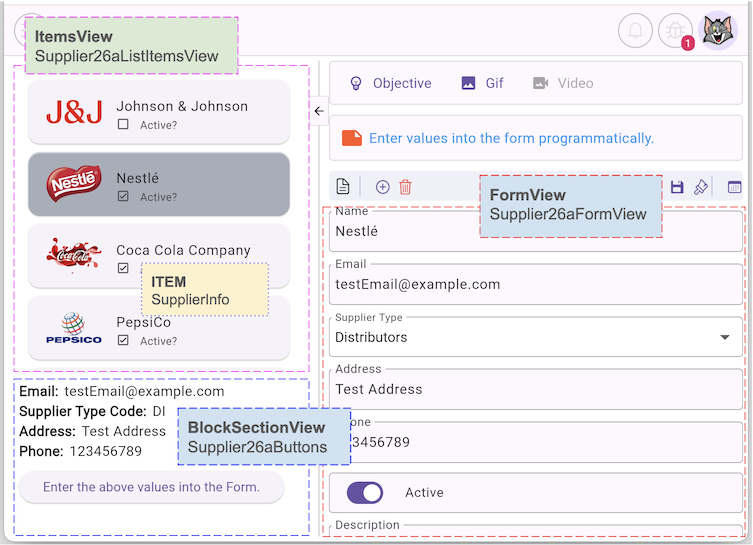The width and height of the screenshot is (753, 545).
Task: Collapse the list panel with left arrow
Action: (319, 111)
